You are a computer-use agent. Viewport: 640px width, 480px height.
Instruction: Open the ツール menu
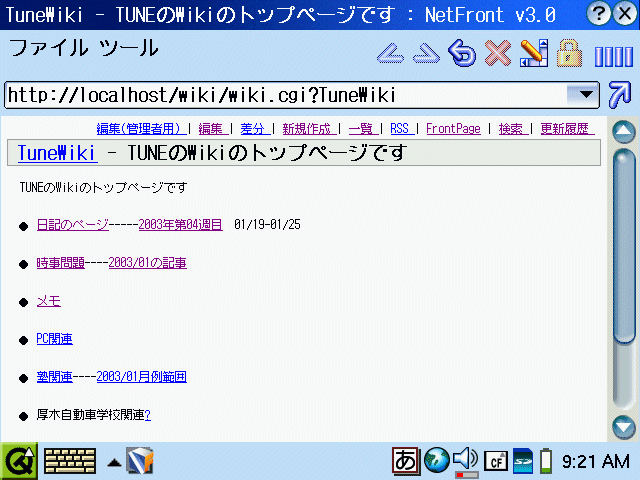point(130,48)
